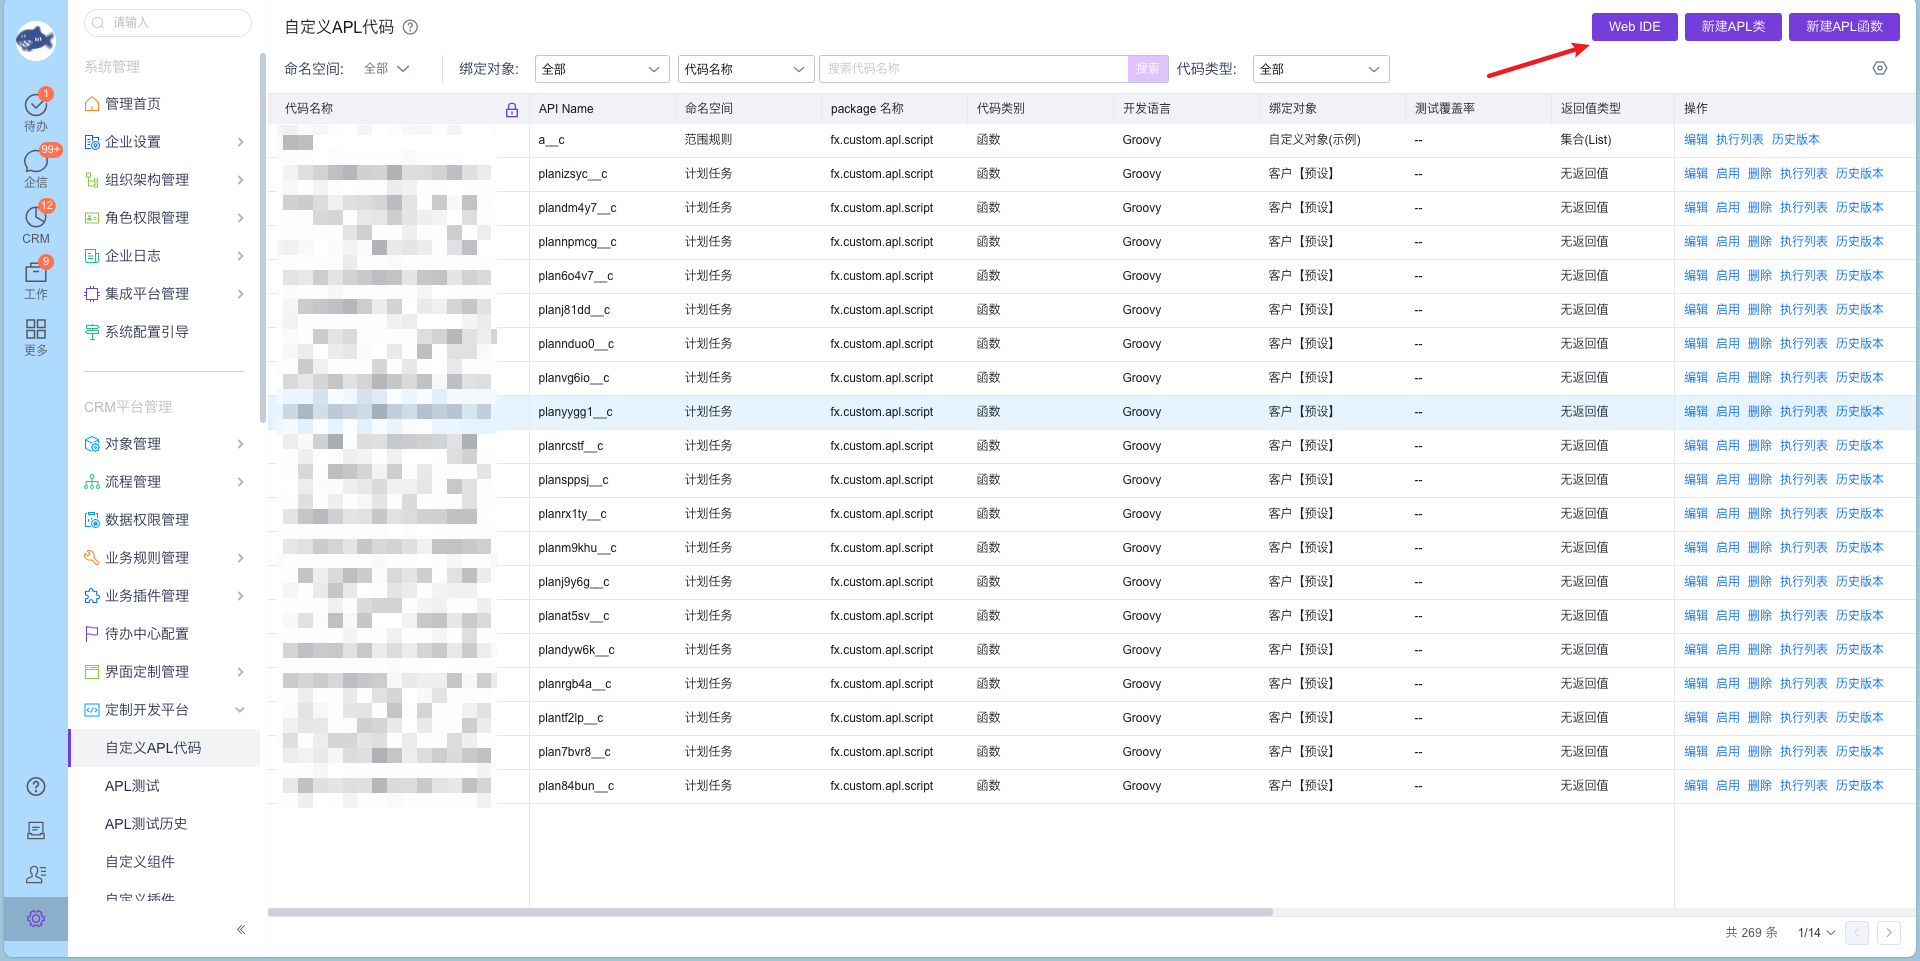1920x961 pixels.
Task: Open the 绑定对象 dropdown
Action: pyautogui.click(x=601, y=69)
